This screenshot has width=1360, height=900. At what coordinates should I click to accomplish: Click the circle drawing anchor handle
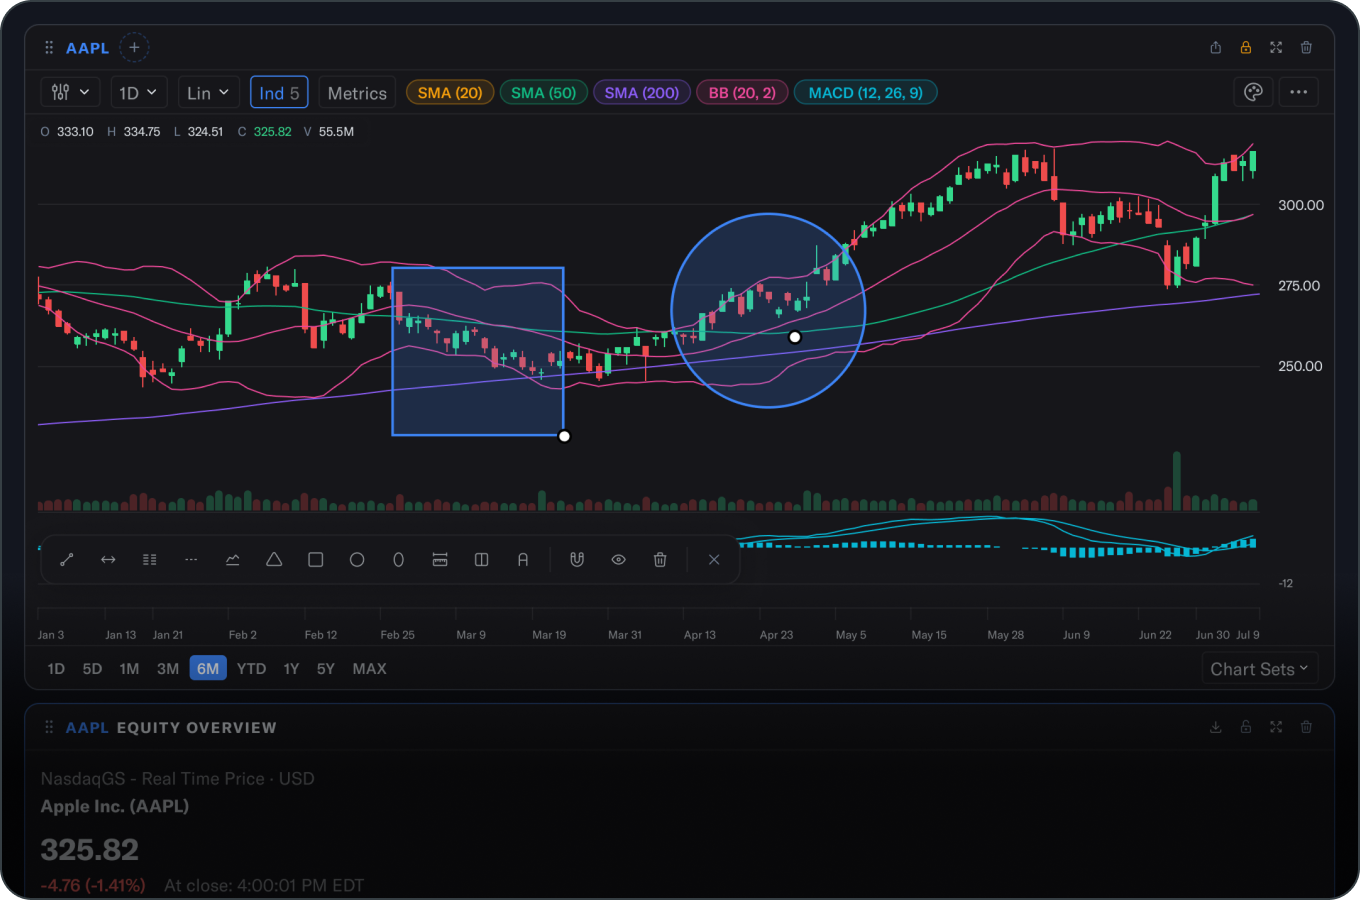(795, 337)
